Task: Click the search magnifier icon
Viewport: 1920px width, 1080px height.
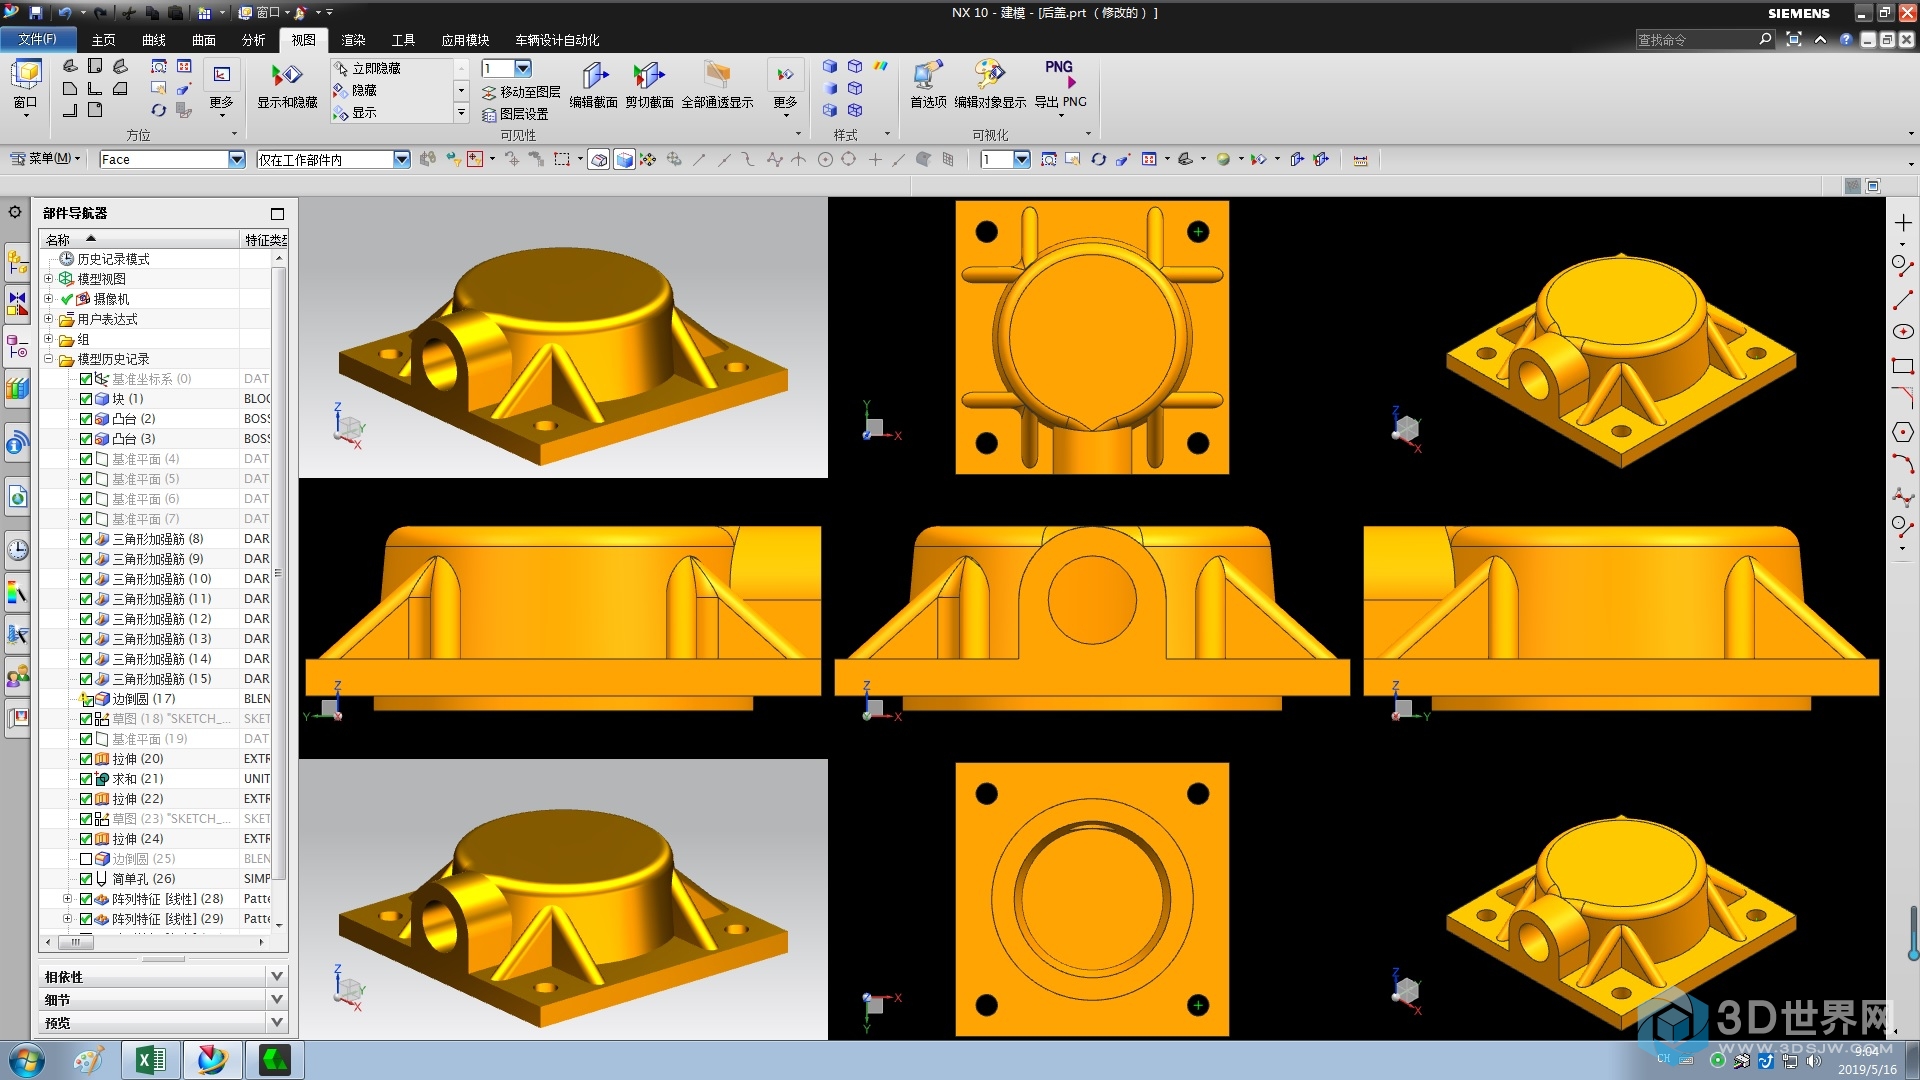Action: tap(1765, 39)
